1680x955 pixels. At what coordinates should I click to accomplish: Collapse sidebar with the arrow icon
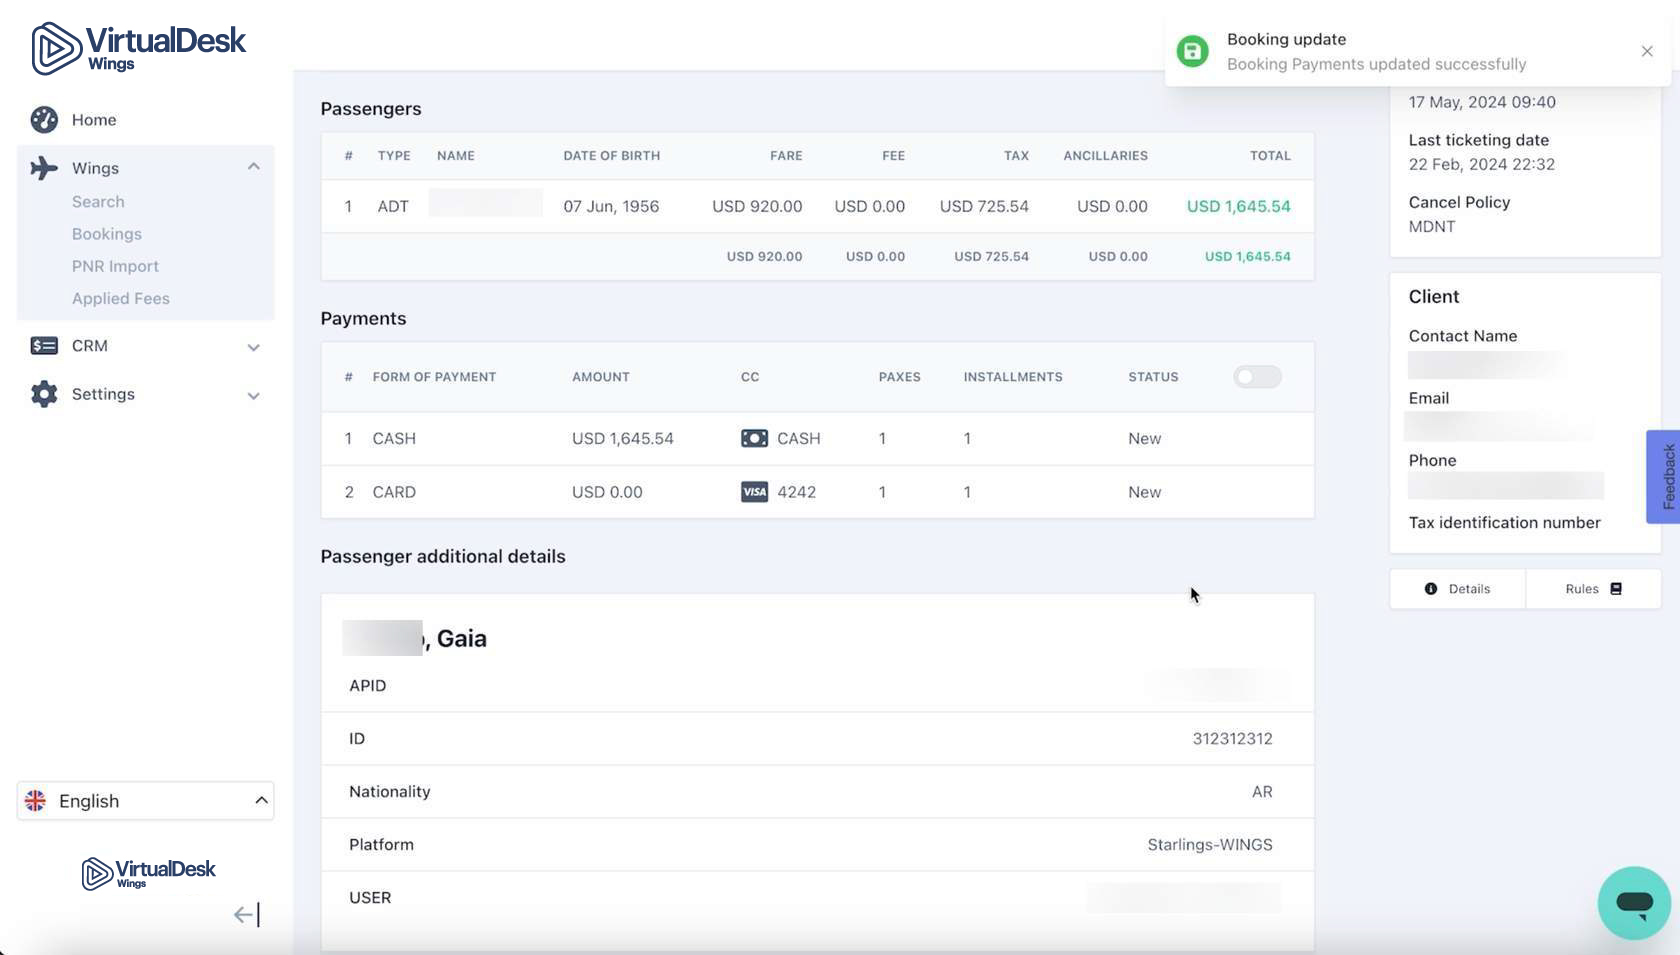point(246,915)
